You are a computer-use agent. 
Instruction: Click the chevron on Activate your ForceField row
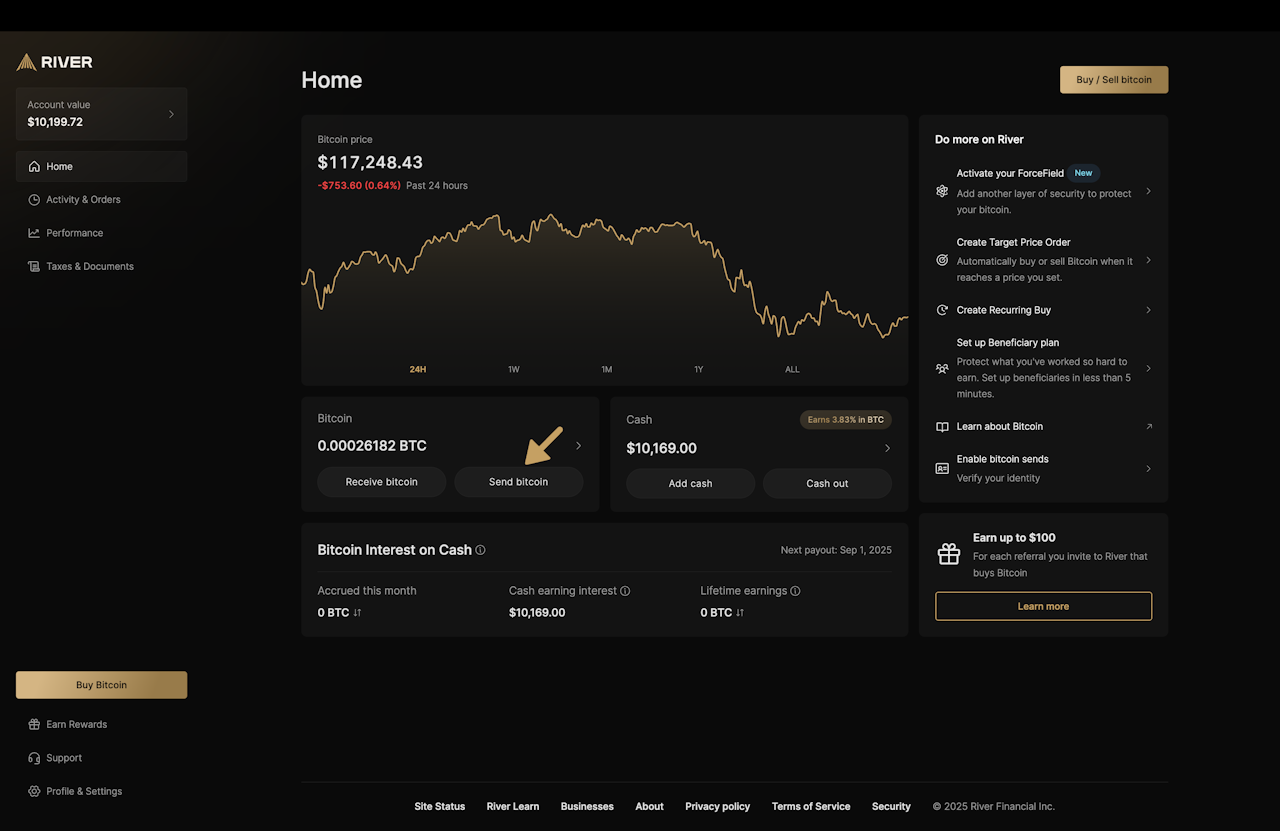[x=1148, y=191]
